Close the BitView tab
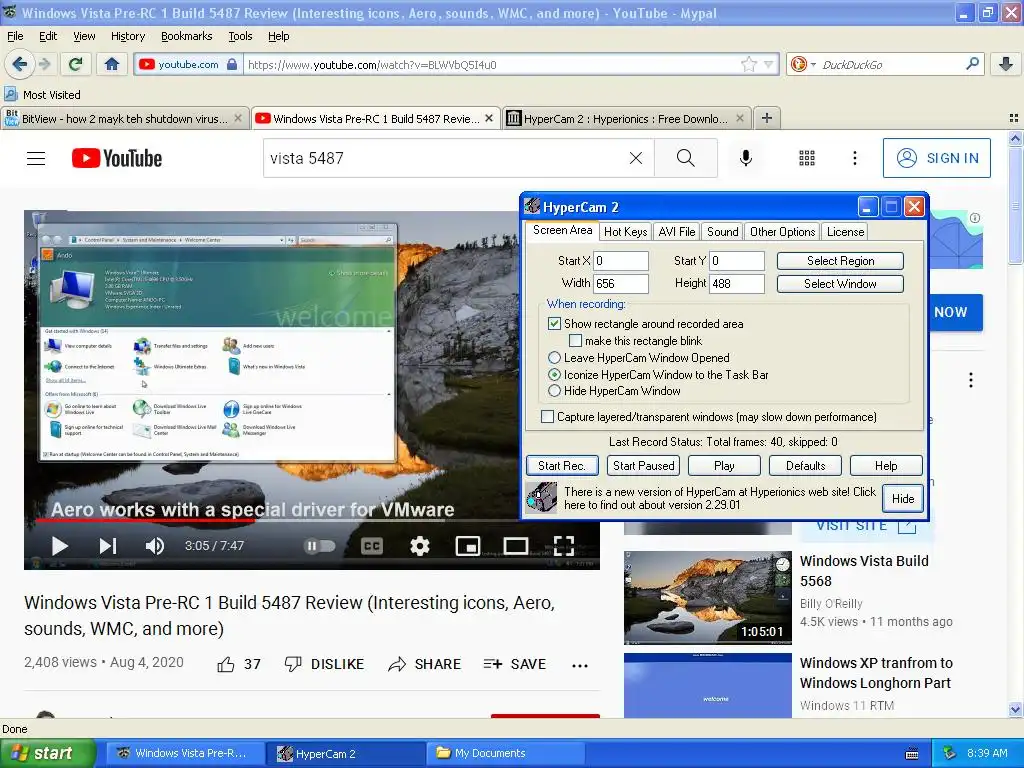This screenshot has height=768, width=1024. [238, 118]
